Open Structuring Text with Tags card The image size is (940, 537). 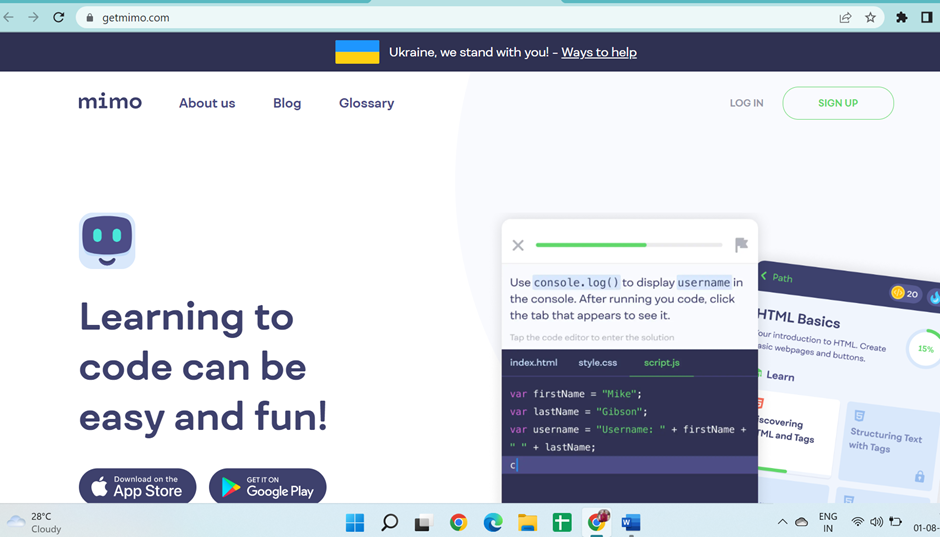click(889, 445)
